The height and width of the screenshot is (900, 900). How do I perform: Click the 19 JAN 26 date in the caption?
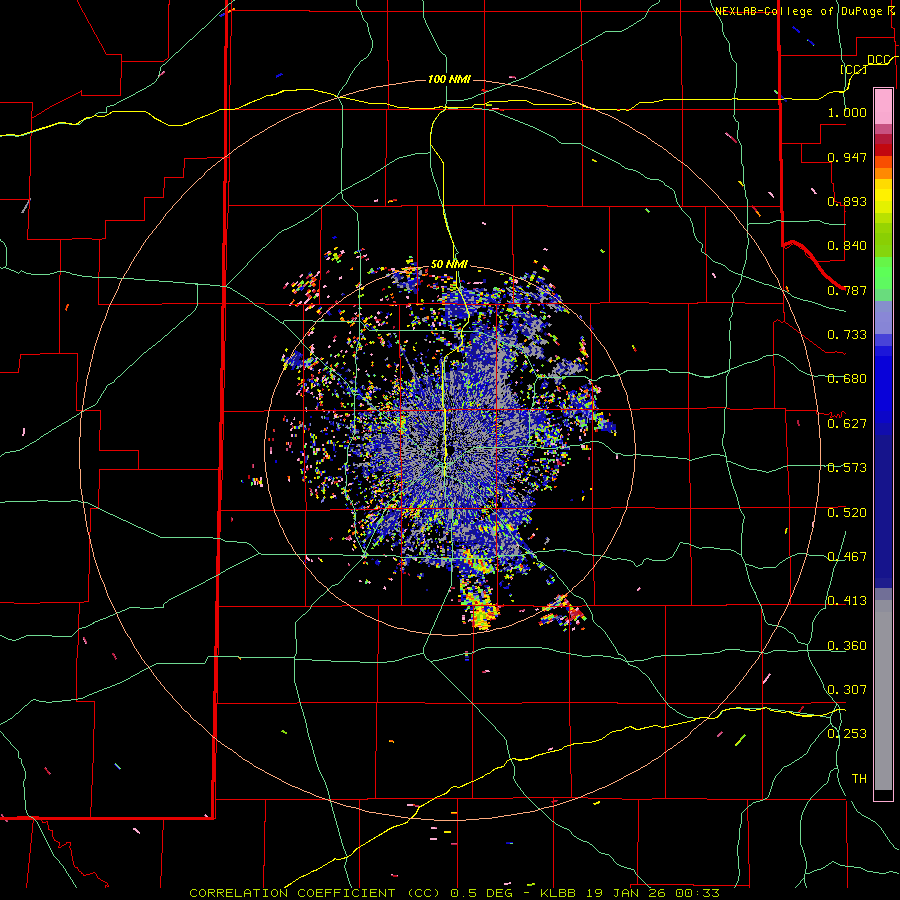point(626,893)
